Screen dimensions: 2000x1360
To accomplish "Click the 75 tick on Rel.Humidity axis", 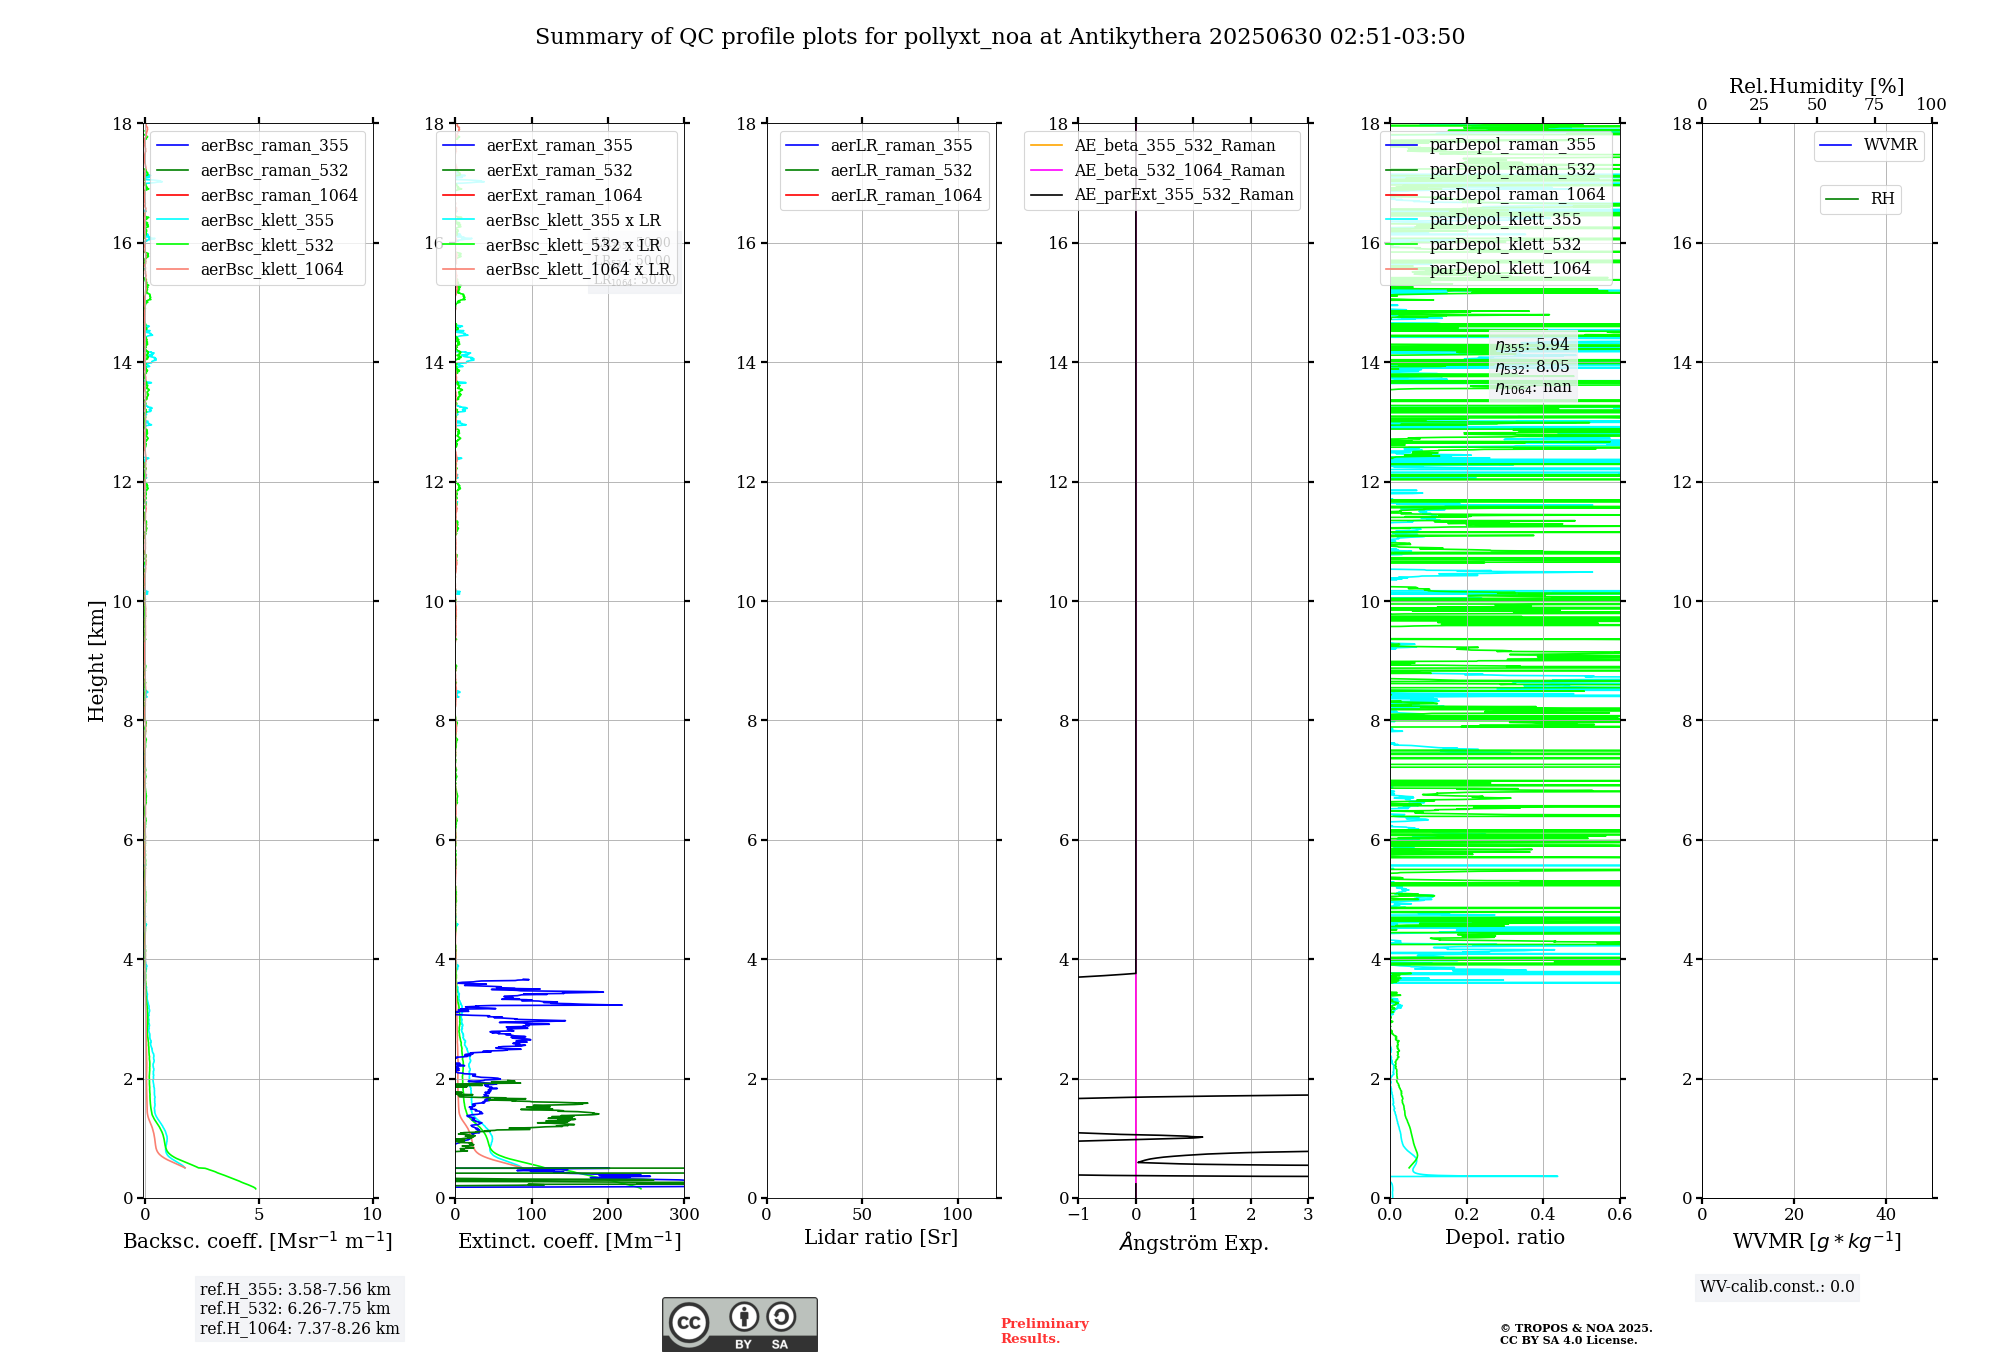I will (x=1874, y=105).
